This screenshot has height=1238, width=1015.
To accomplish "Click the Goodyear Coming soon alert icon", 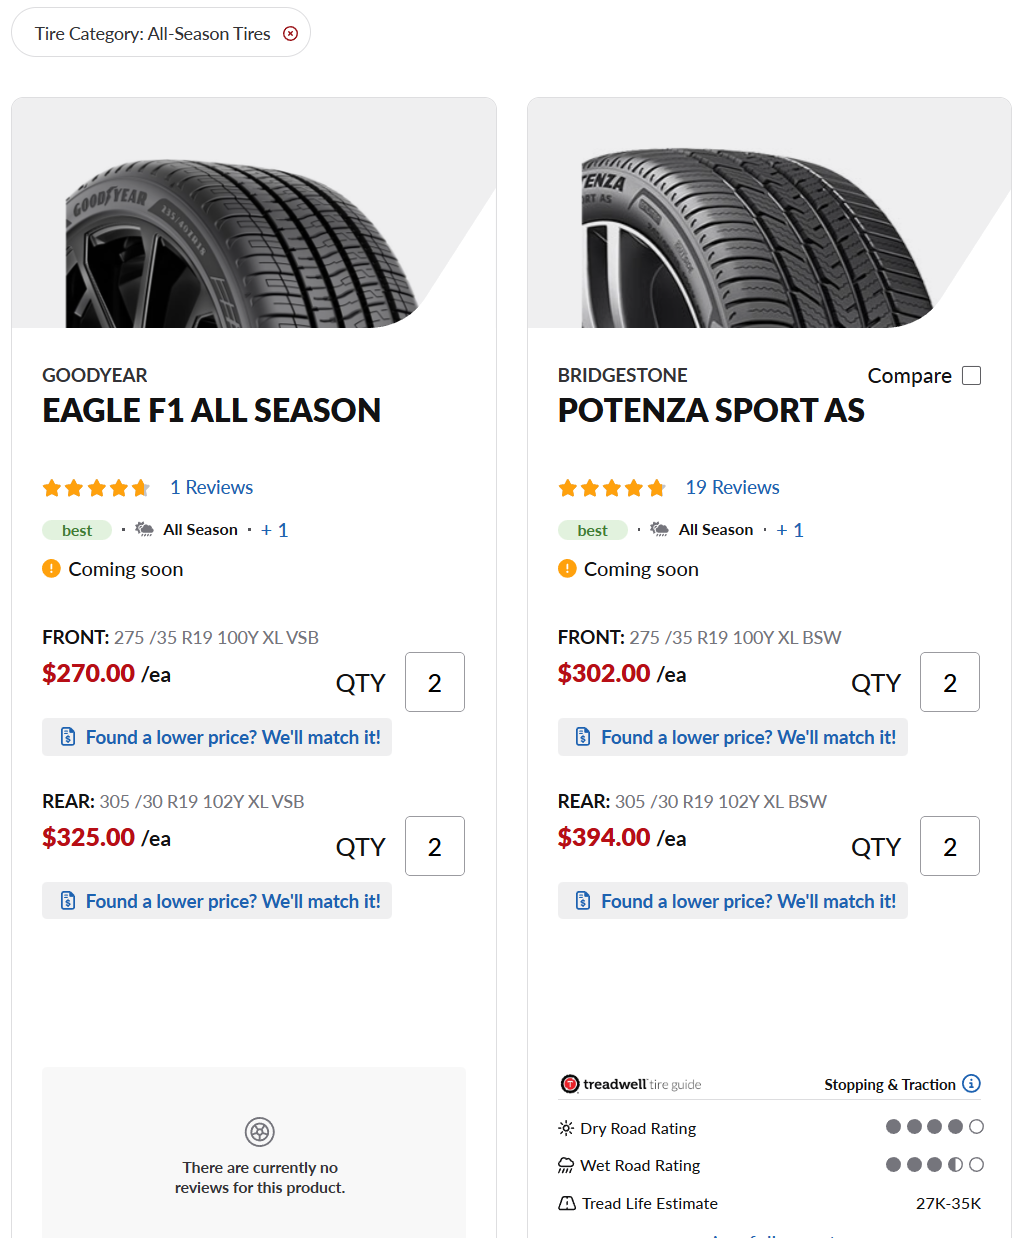I will point(52,569).
